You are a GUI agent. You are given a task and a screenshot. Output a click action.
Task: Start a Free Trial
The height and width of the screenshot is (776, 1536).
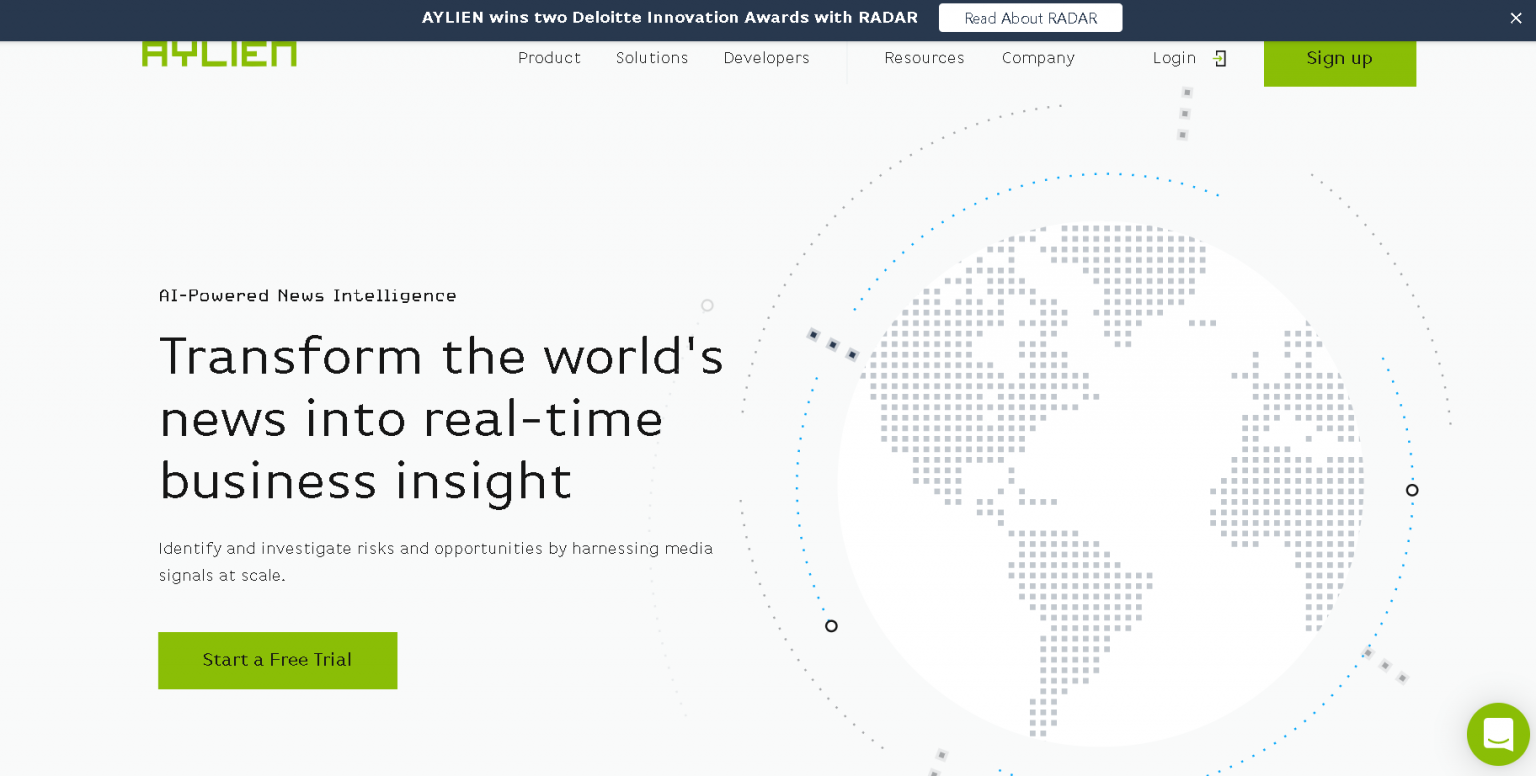coord(277,660)
